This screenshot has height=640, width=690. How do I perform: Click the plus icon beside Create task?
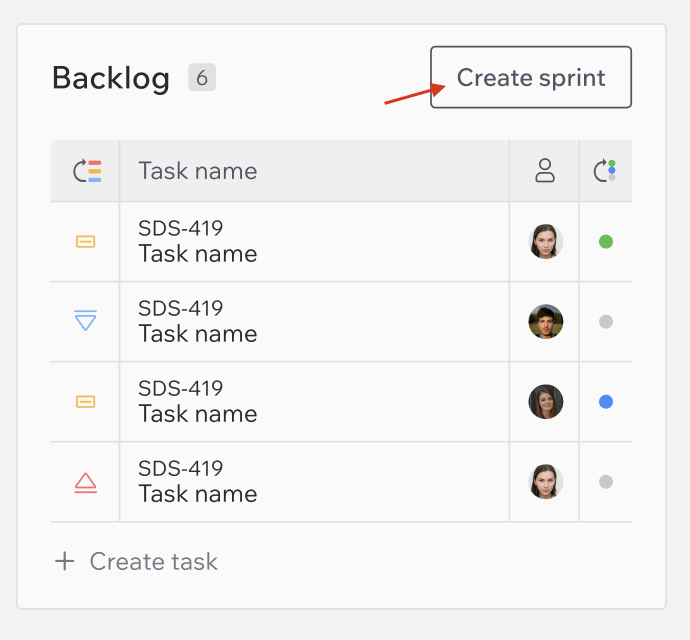click(65, 561)
